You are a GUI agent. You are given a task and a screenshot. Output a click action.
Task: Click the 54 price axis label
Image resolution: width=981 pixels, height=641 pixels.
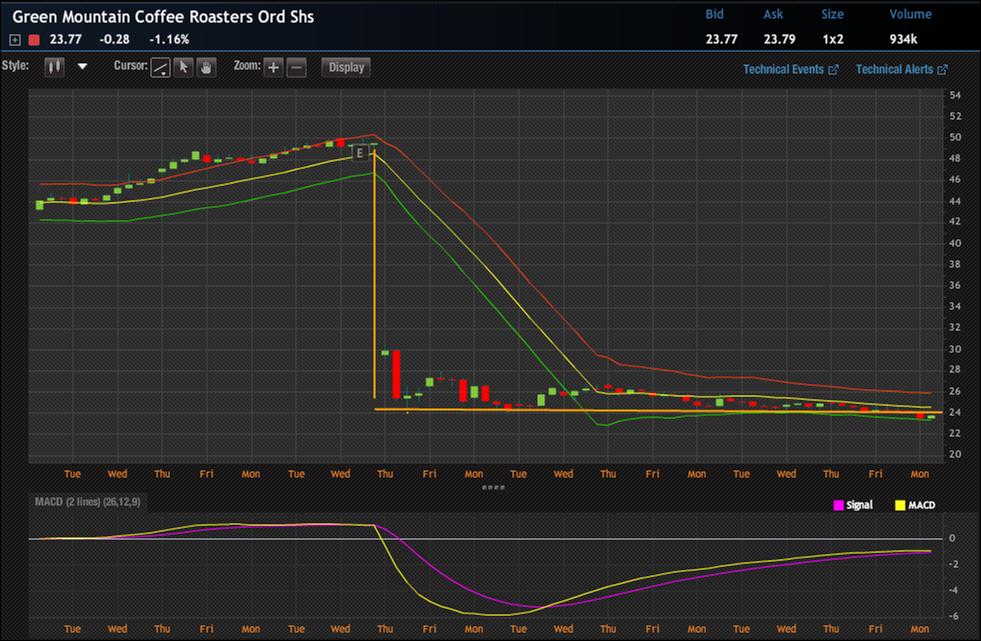(x=955, y=95)
